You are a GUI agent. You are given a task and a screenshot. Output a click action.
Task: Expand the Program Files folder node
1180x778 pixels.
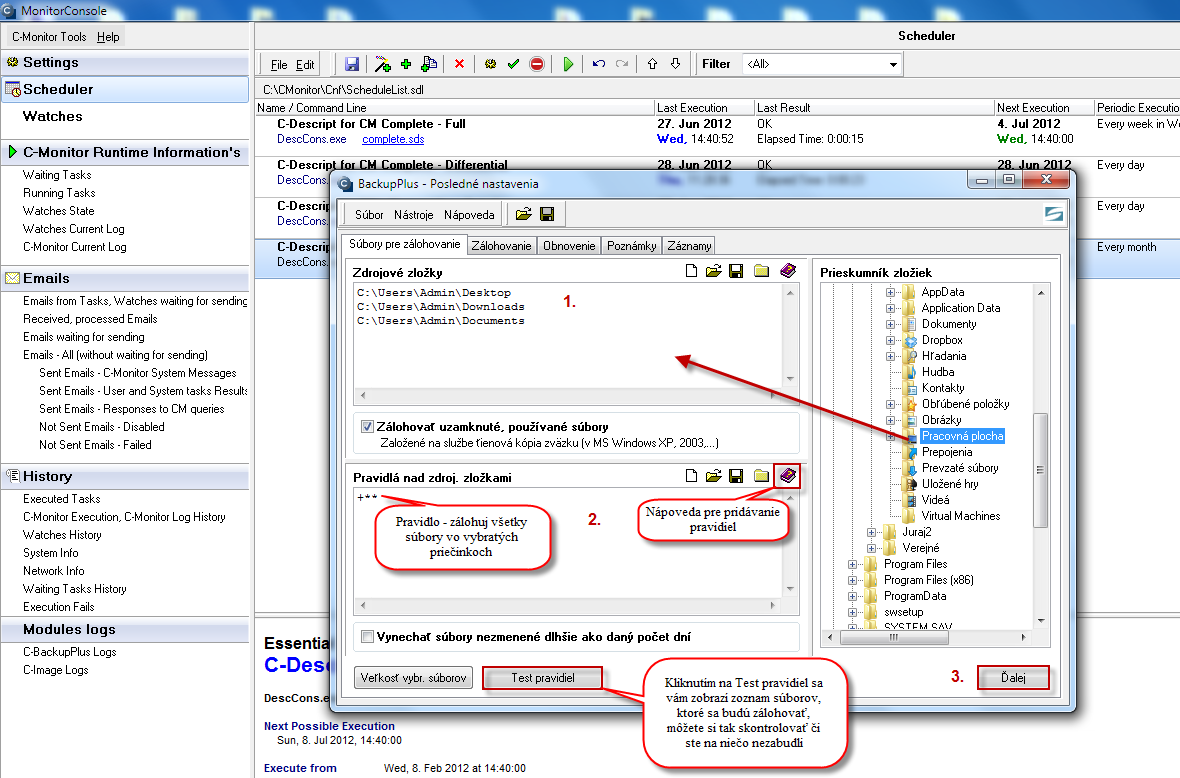(853, 564)
